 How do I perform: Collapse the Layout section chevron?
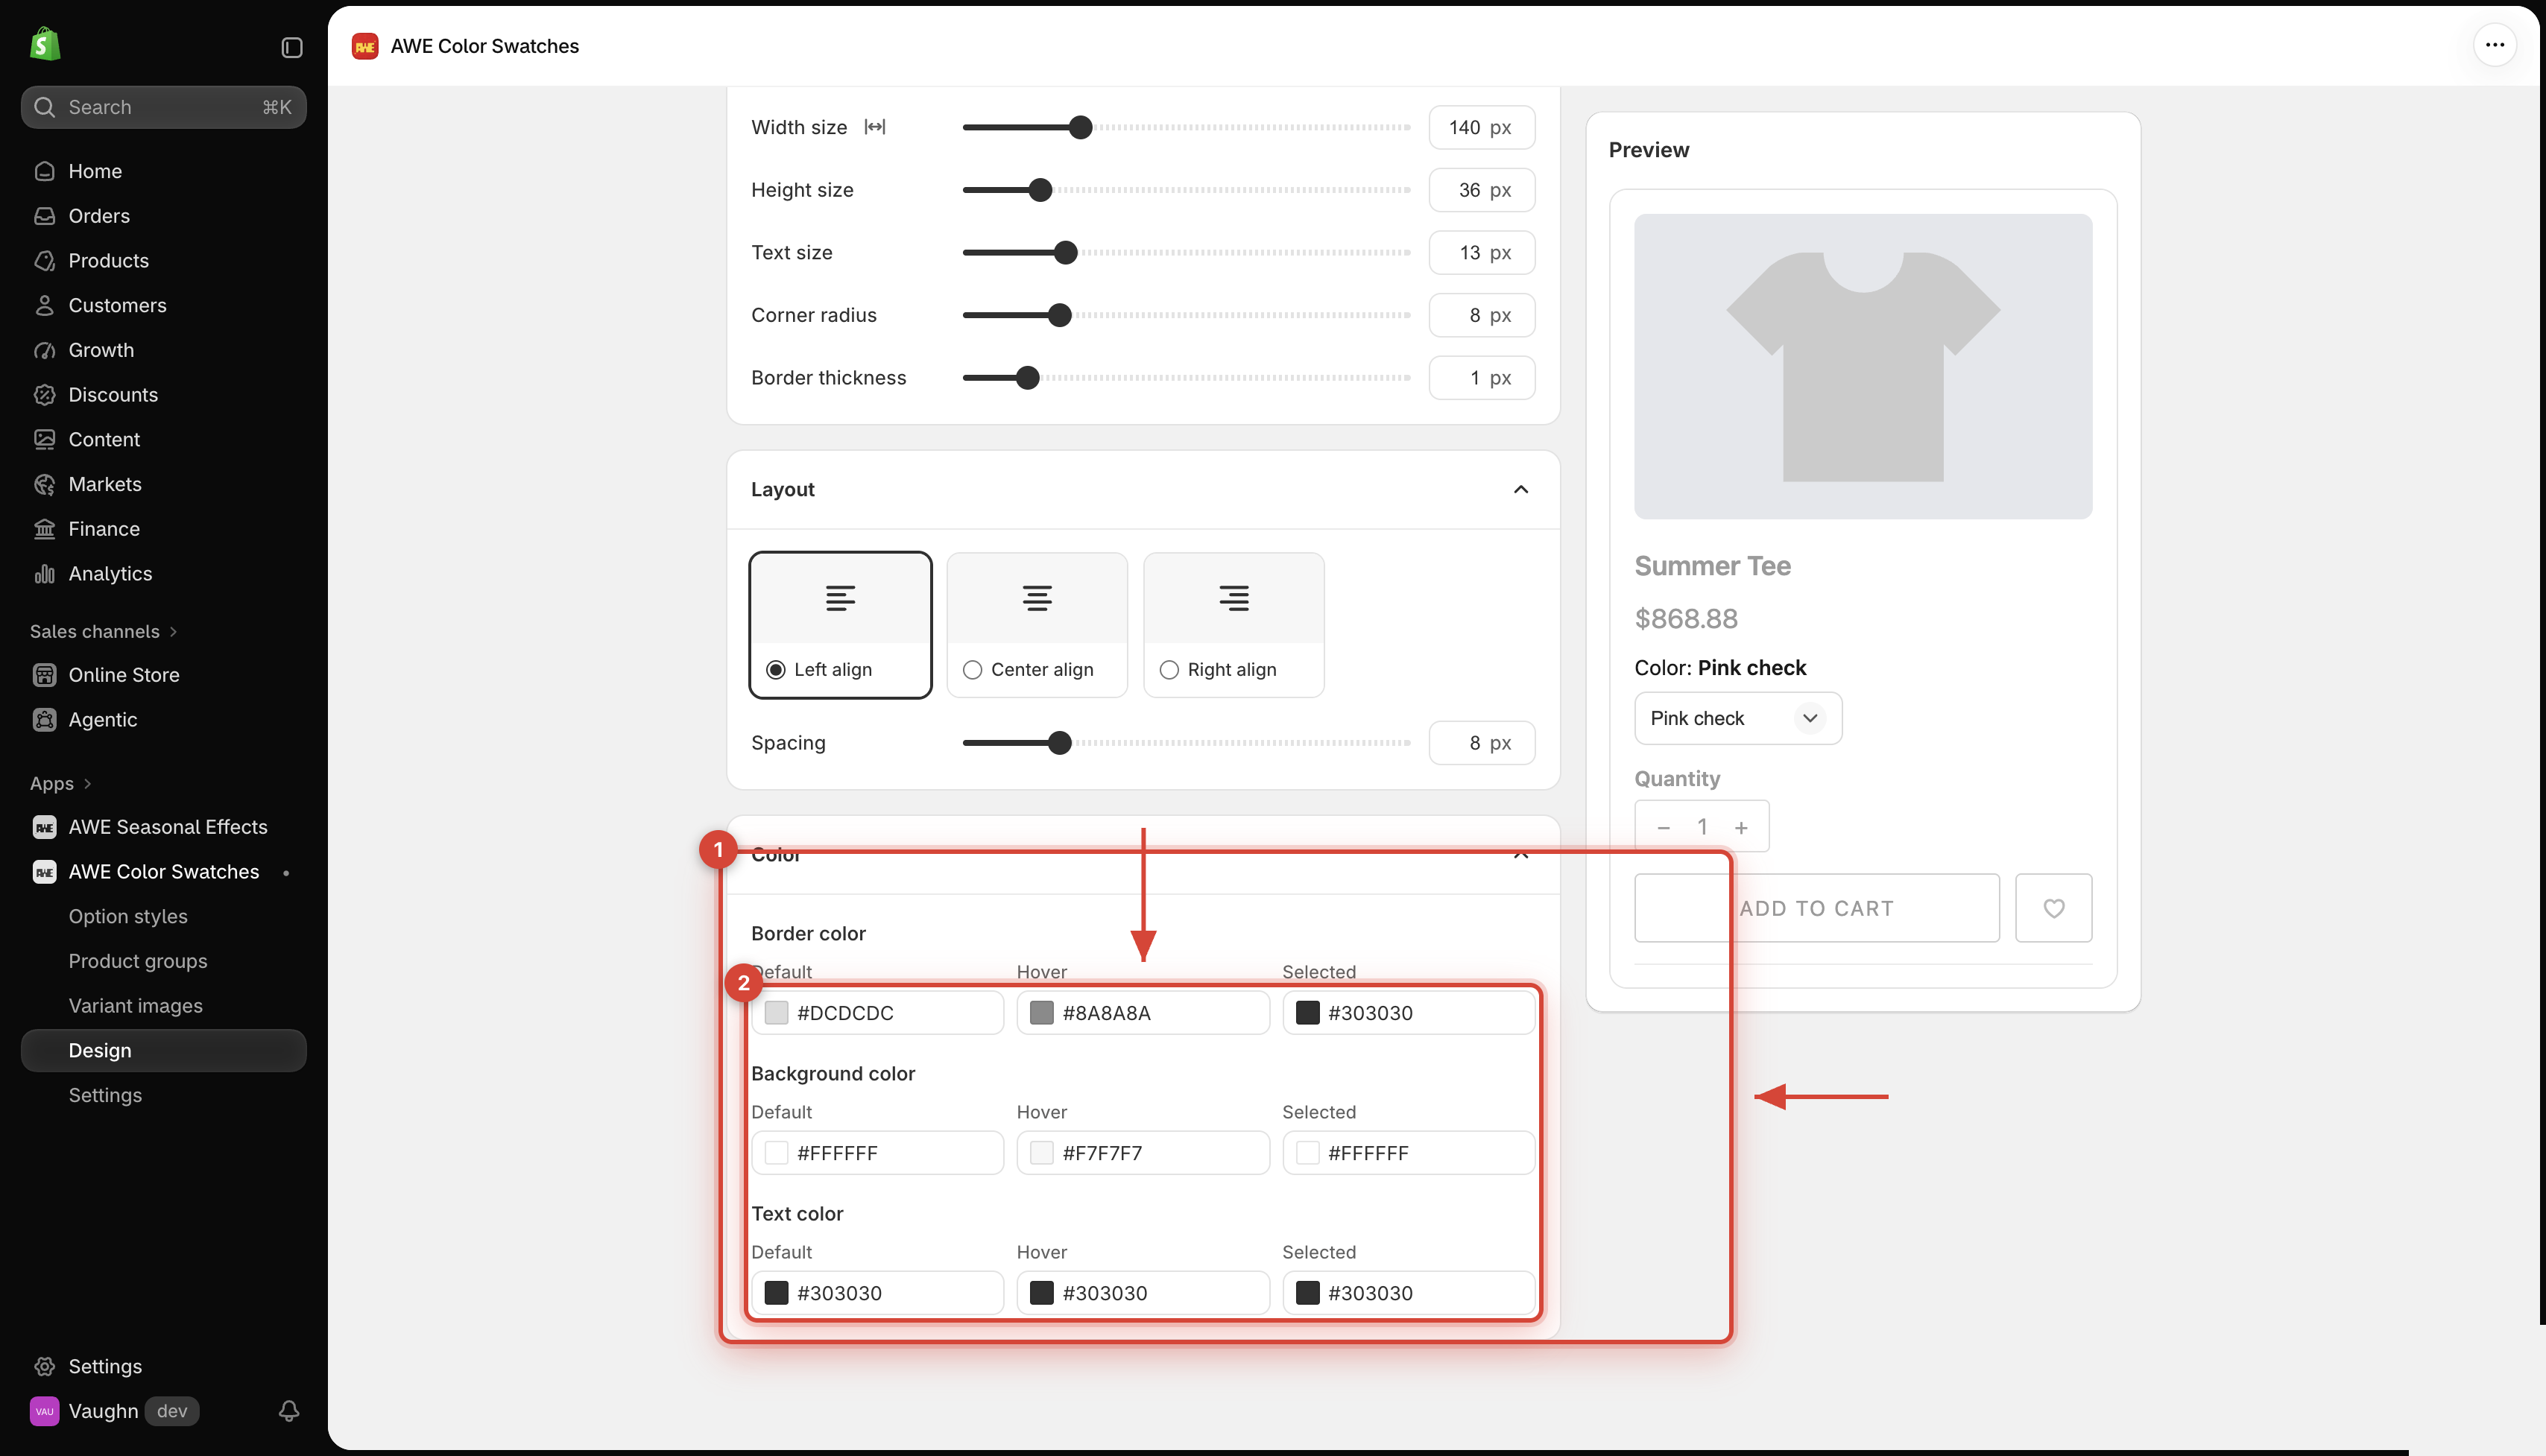pyautogui.click(x=1521, y=489)
